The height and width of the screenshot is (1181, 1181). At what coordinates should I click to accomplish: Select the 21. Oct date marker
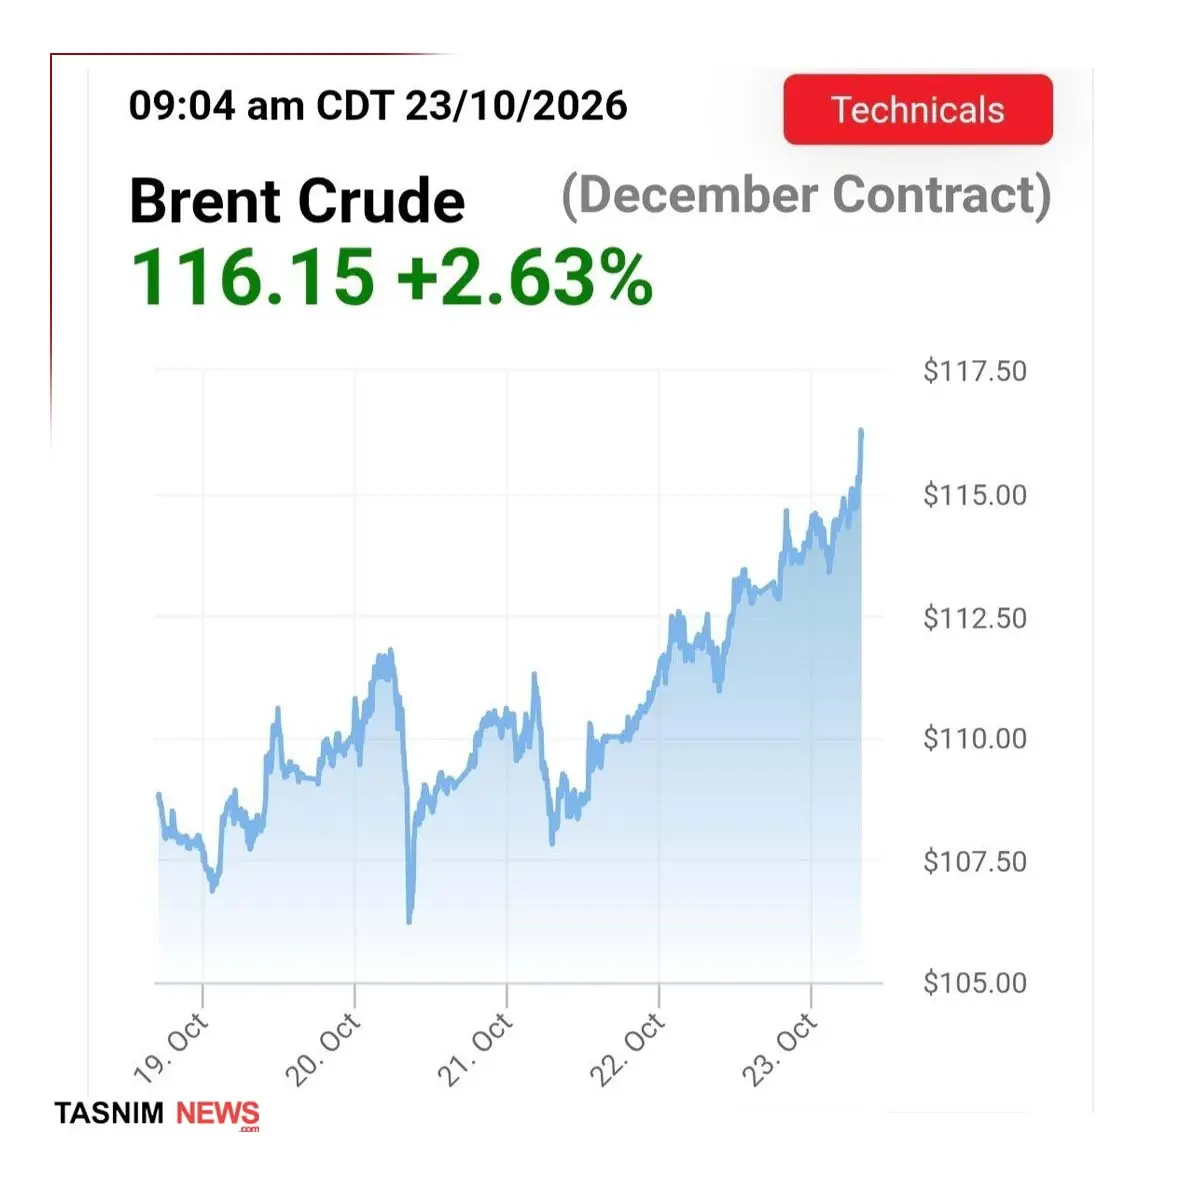476,1049
